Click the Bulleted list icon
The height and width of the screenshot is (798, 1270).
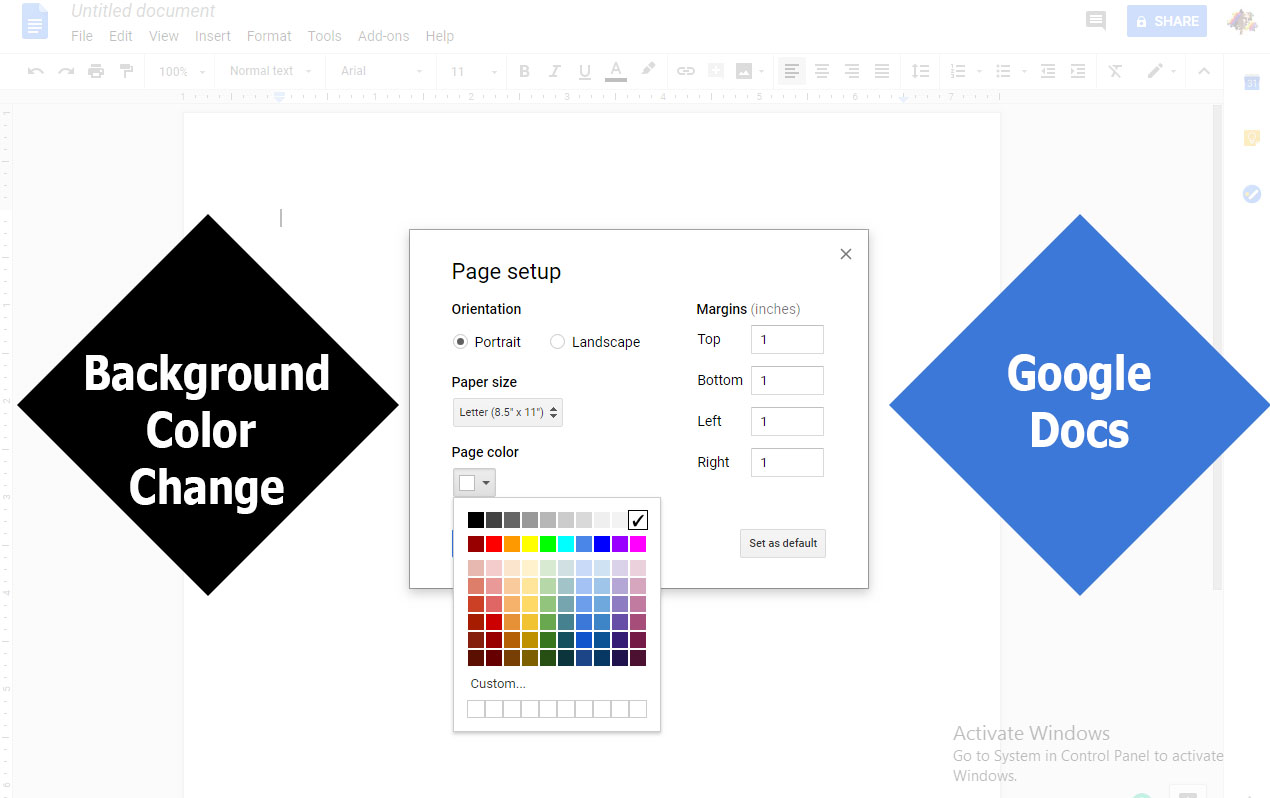coord(1003,71)
